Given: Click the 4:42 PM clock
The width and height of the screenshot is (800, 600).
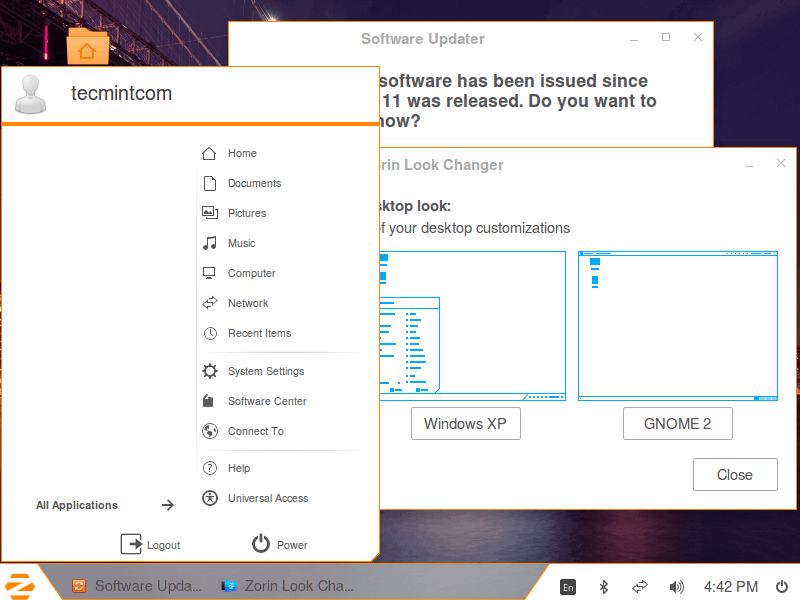Looking at the screenshot, I should tap(731, 587).
